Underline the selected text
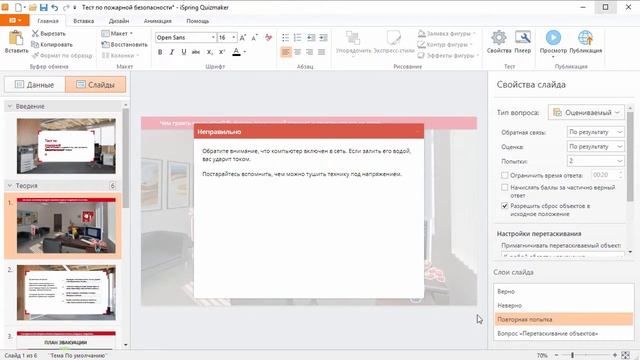 pos(184,52)
